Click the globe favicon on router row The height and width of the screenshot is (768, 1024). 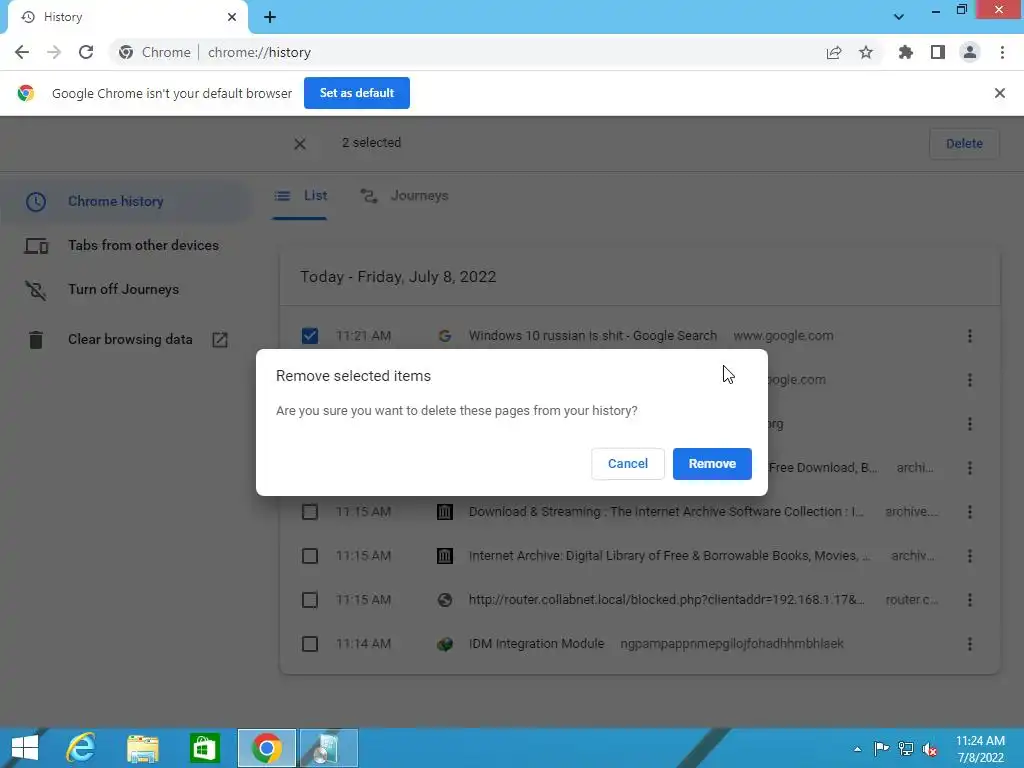(x=445, y=600)
